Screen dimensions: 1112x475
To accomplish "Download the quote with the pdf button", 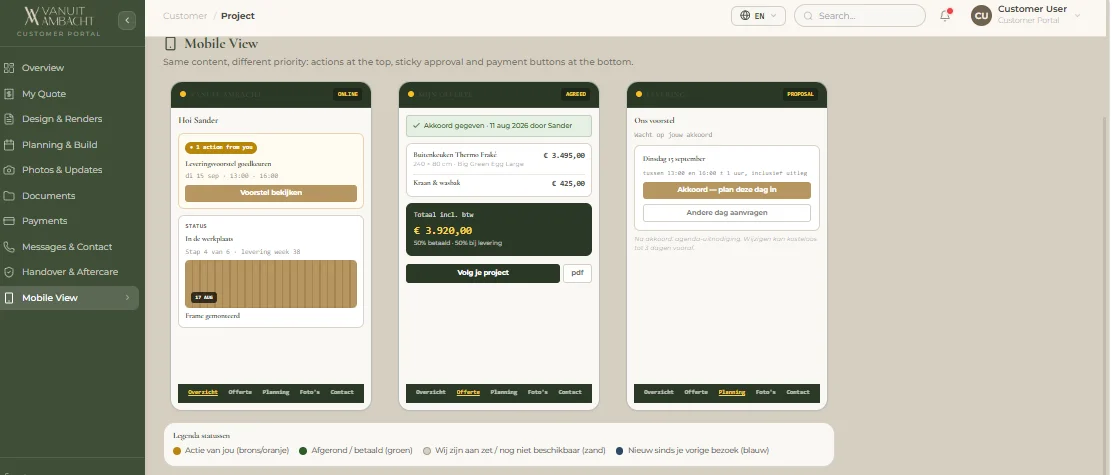I will coord(577,273).
